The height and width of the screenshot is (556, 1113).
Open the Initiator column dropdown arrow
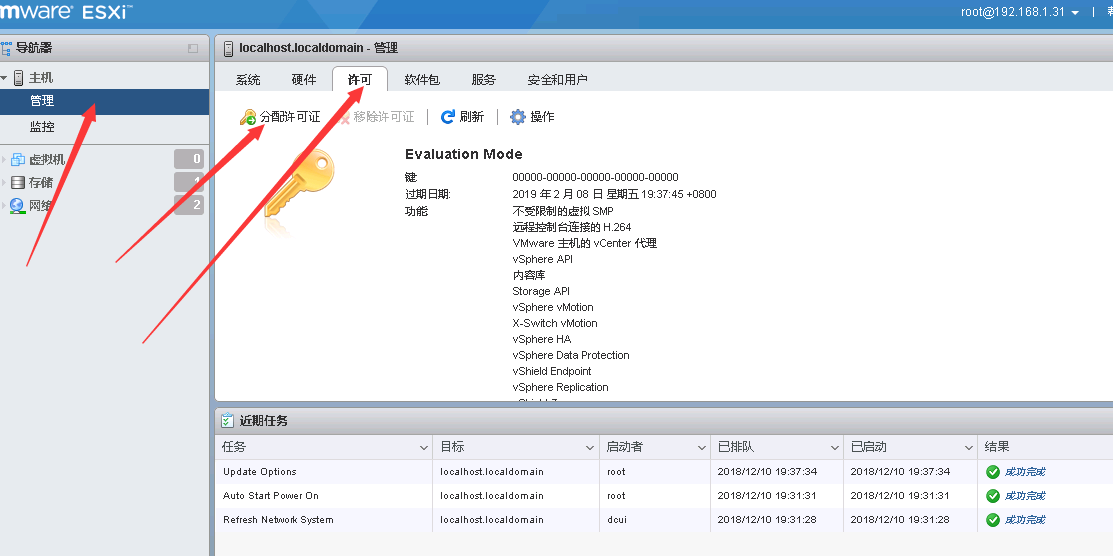tap(701, 448)
